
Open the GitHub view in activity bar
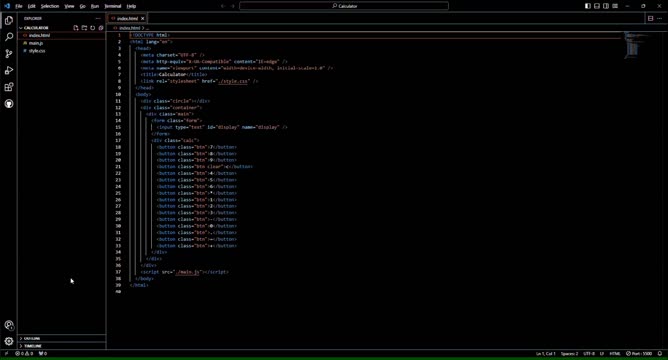point(9,104)
